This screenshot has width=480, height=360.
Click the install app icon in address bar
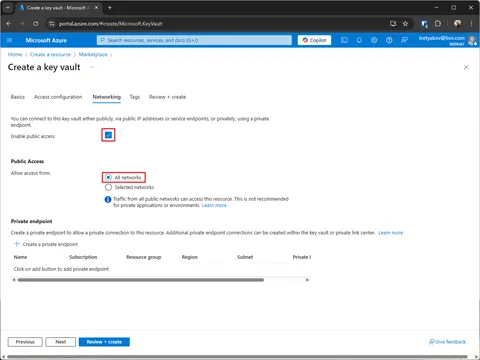[393, 24]
